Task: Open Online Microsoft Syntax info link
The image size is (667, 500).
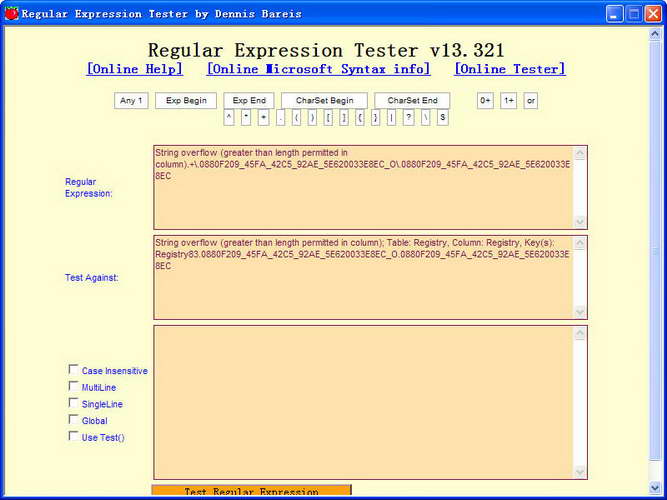Action: coord(318,69)
